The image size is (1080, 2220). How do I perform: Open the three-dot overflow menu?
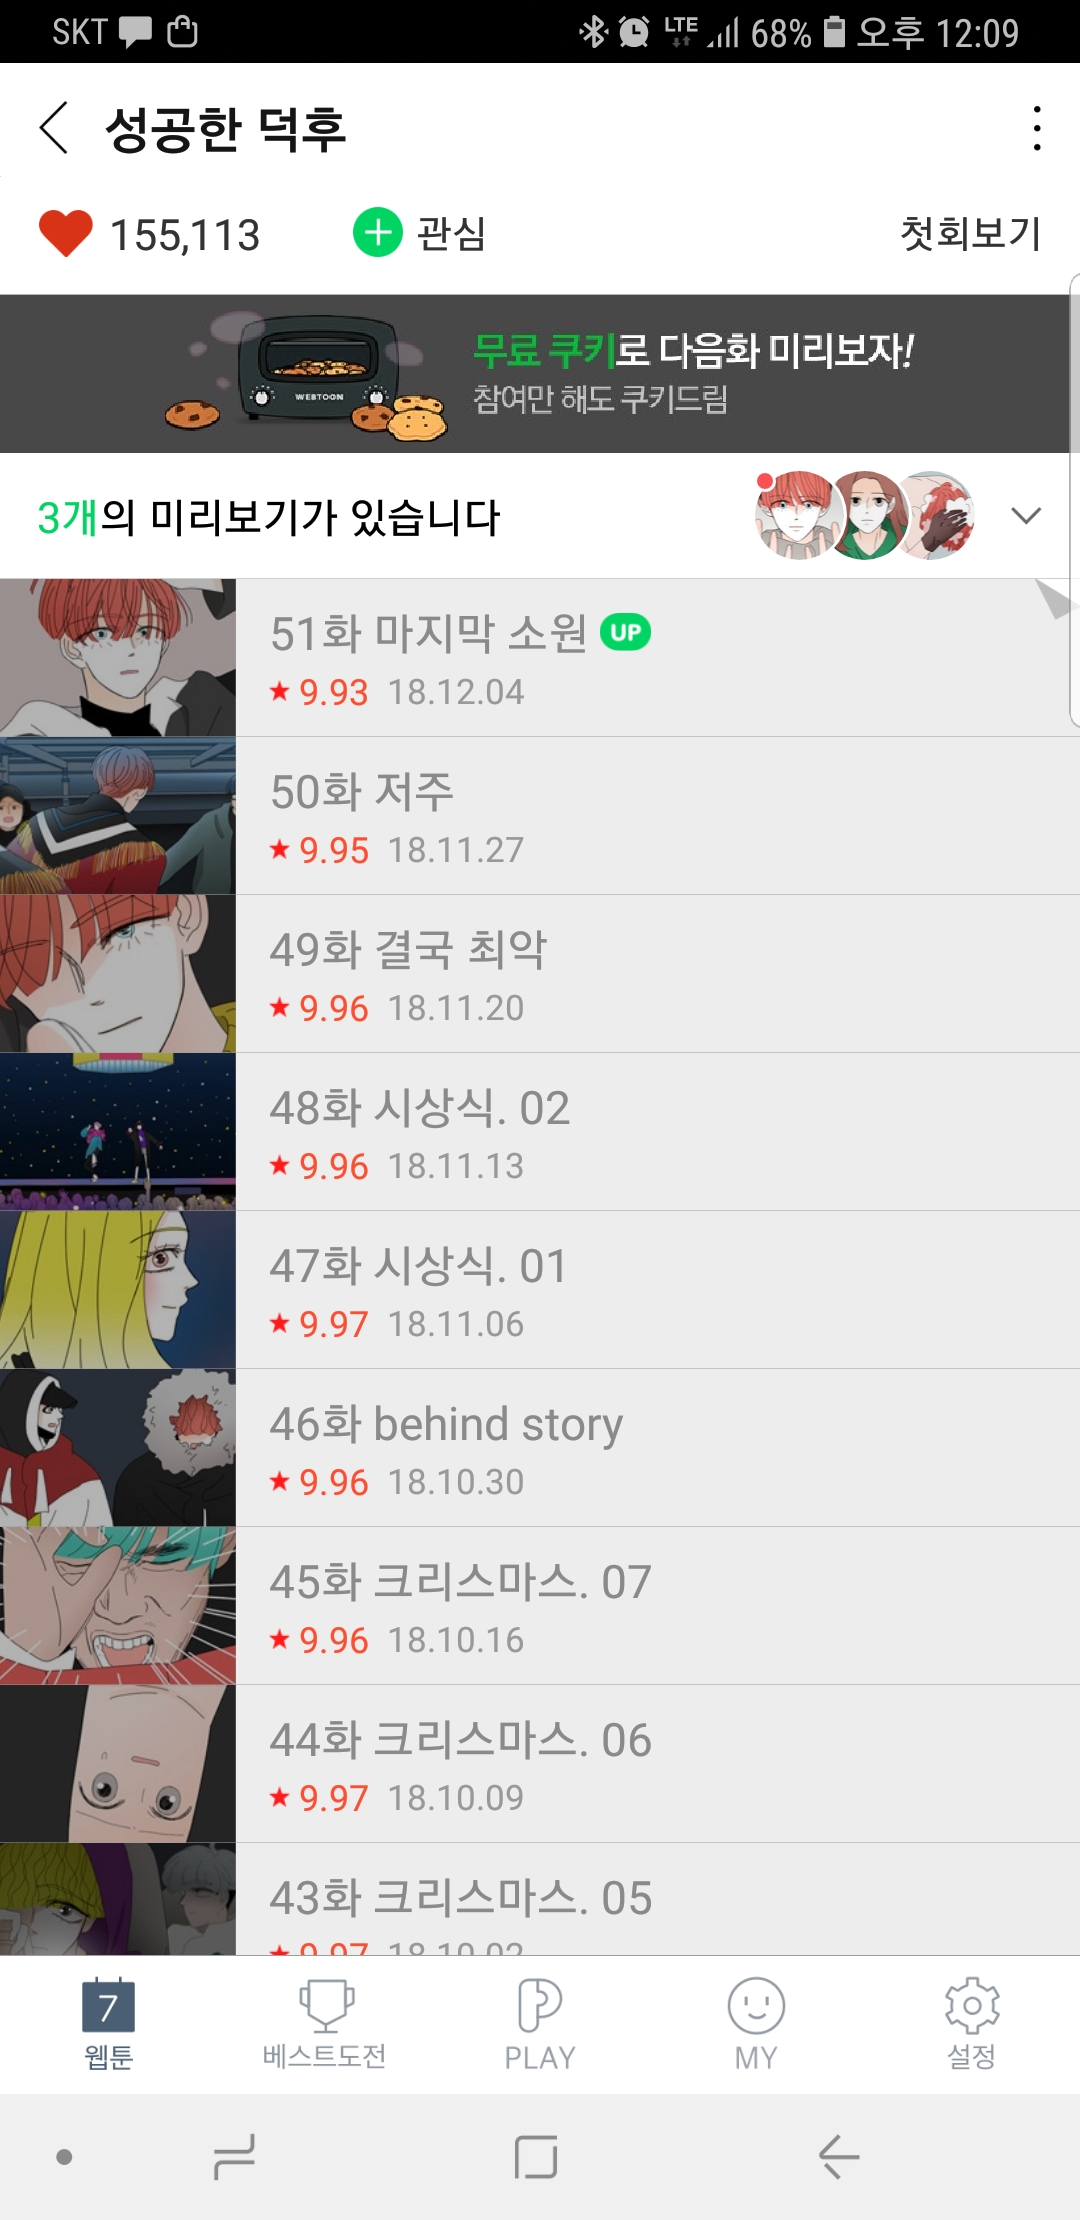pos(1037,128)
